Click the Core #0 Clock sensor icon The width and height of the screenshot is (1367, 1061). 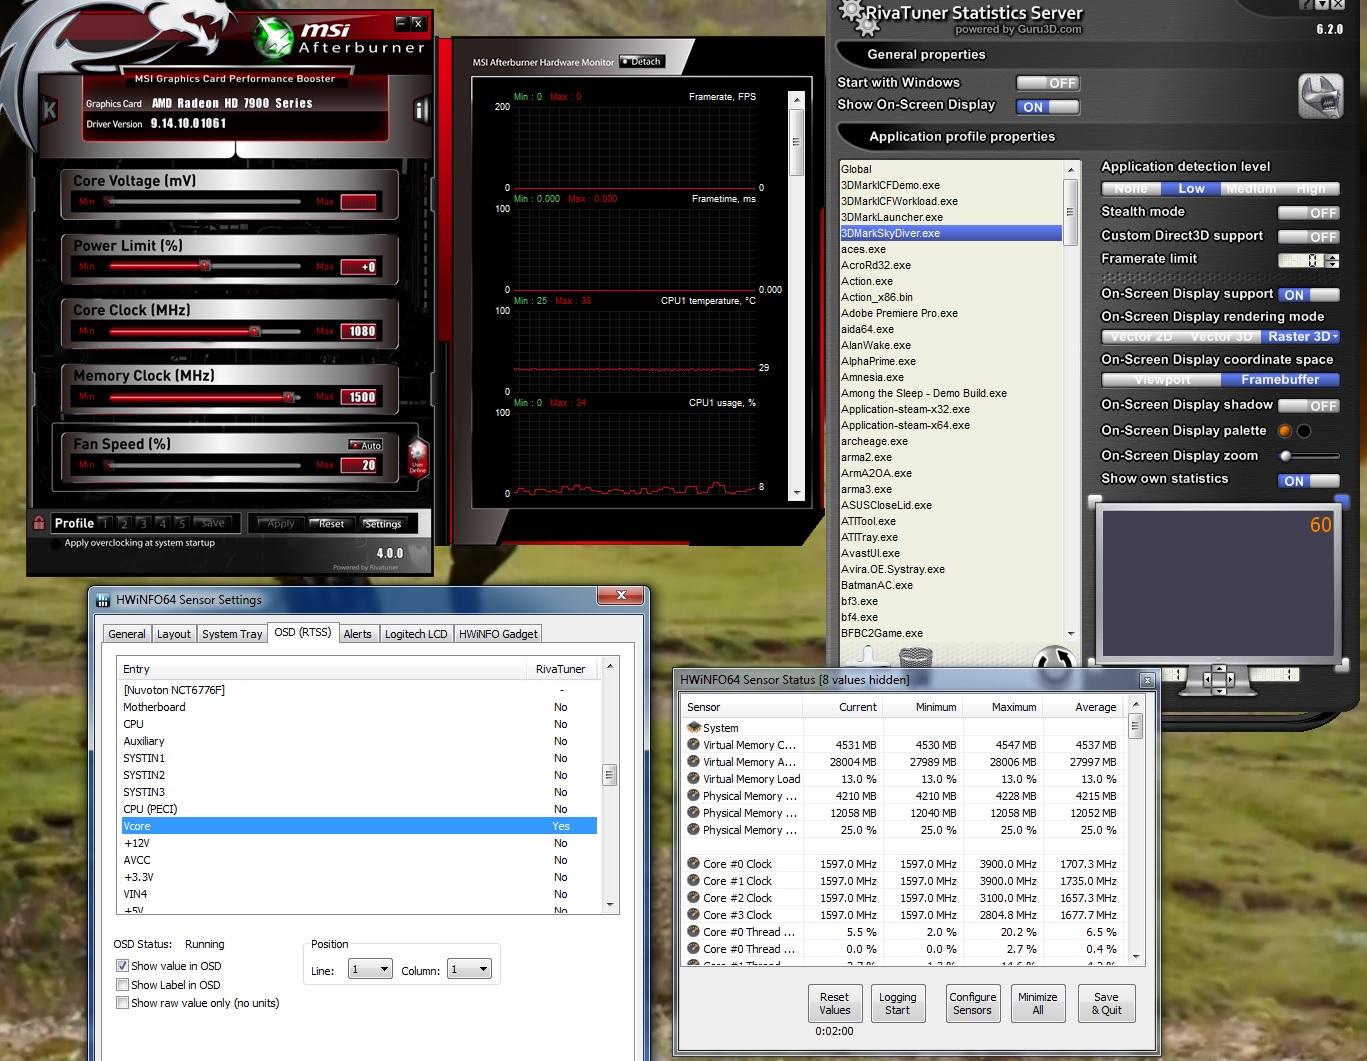pos(693,863)
